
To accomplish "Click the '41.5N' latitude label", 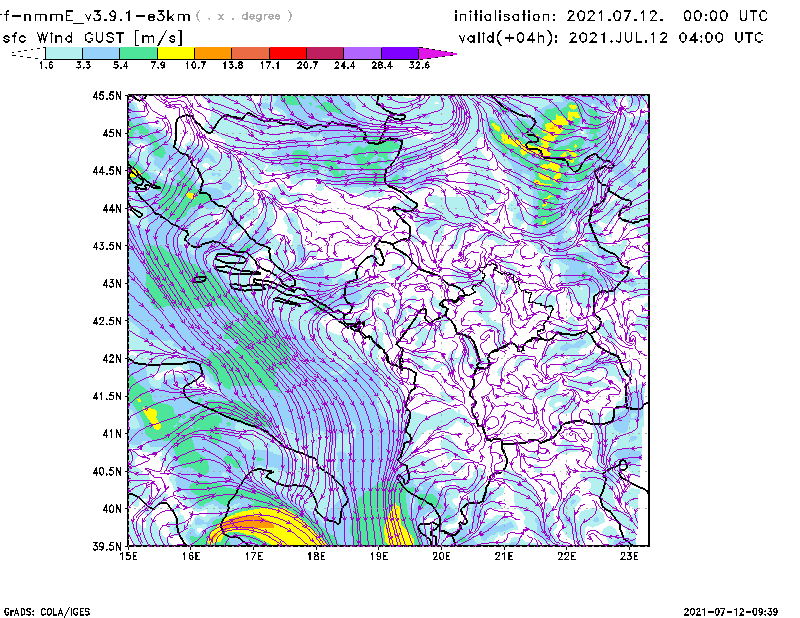I will (107, 396).
